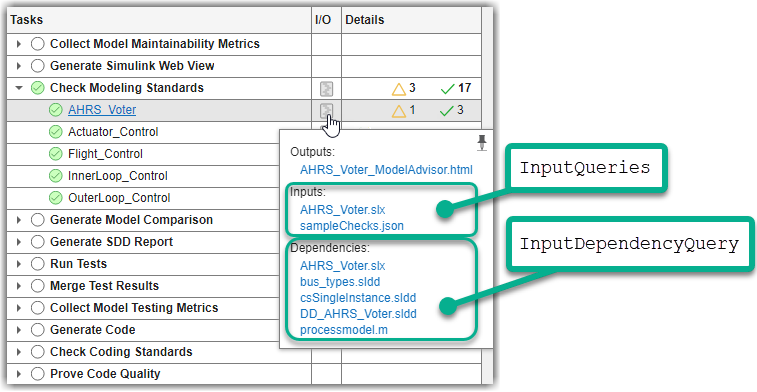Expand Generate Model Comparison task
757x392 pixels.
[19, 220]
